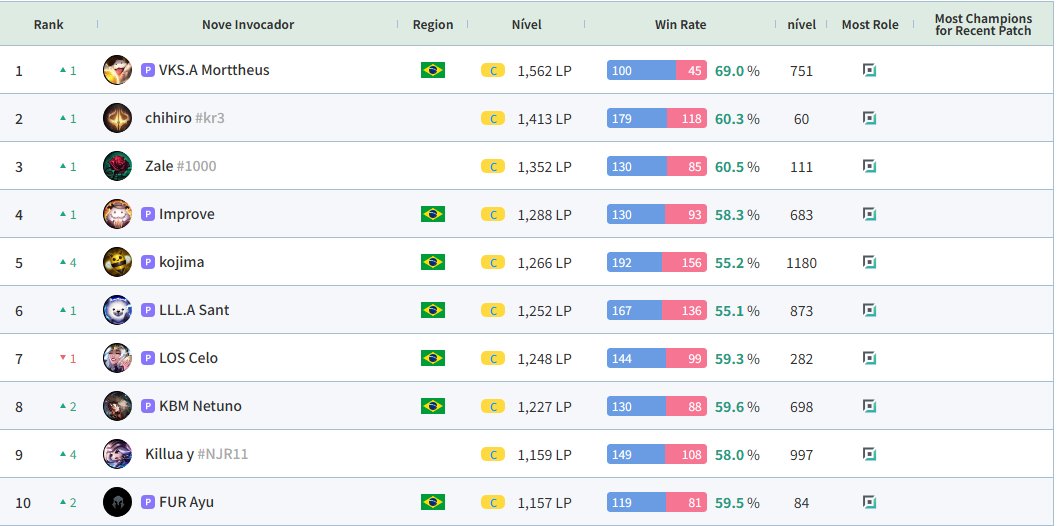Click level value 1180

pos(802,263)
